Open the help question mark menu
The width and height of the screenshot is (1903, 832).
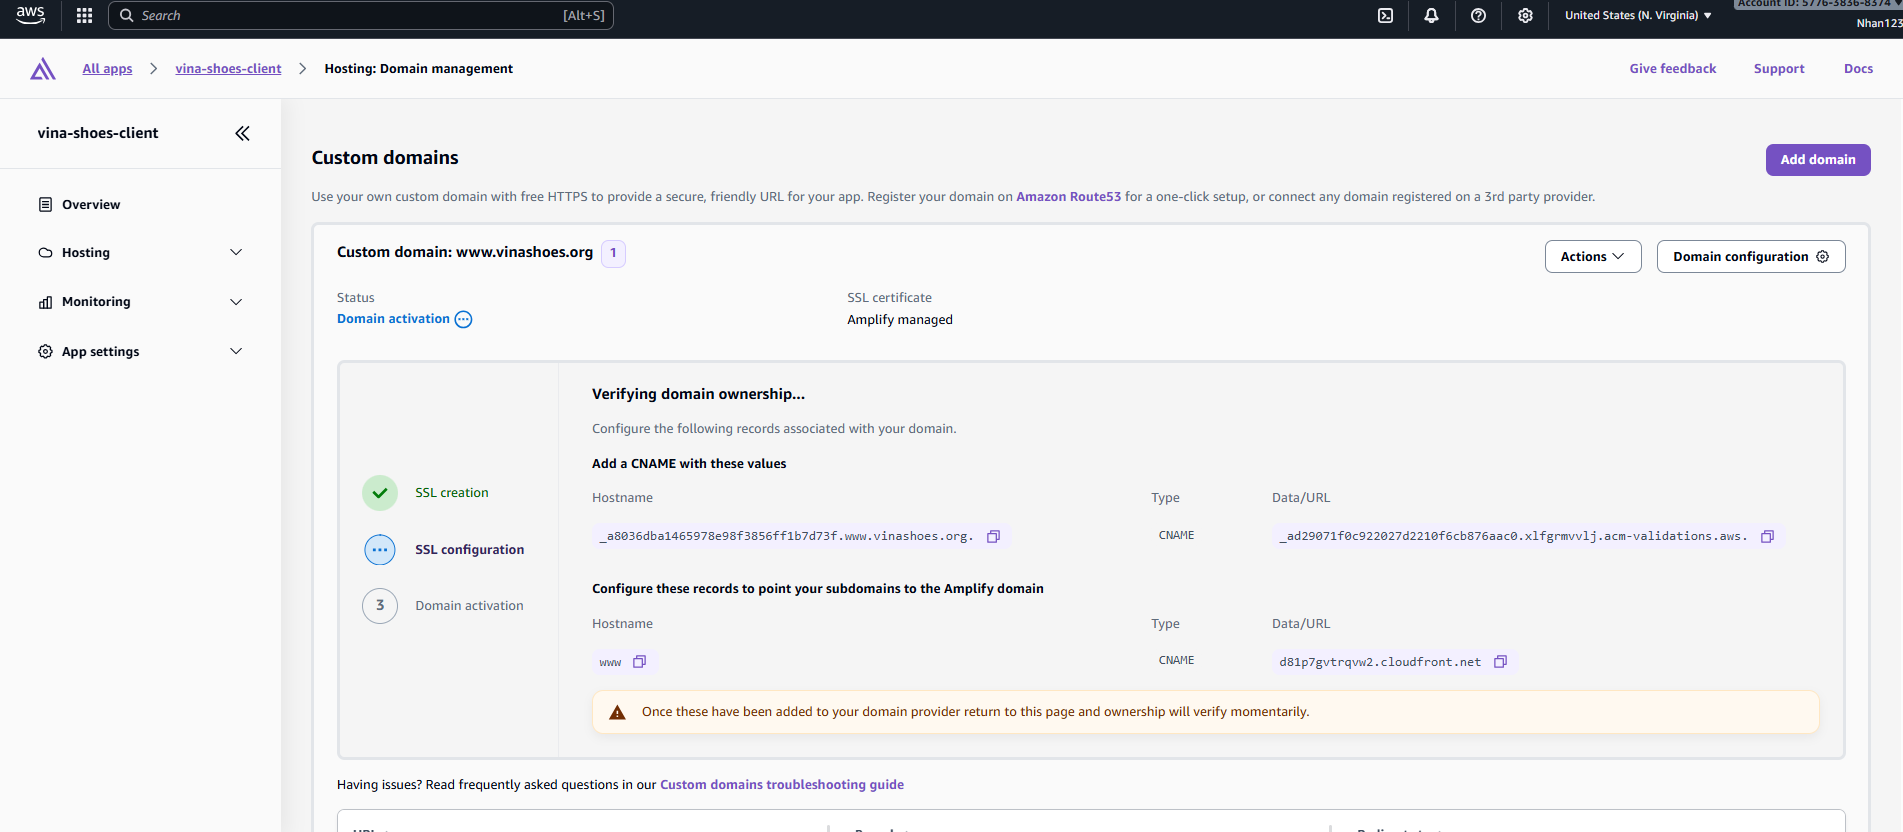pos(1478,15)
